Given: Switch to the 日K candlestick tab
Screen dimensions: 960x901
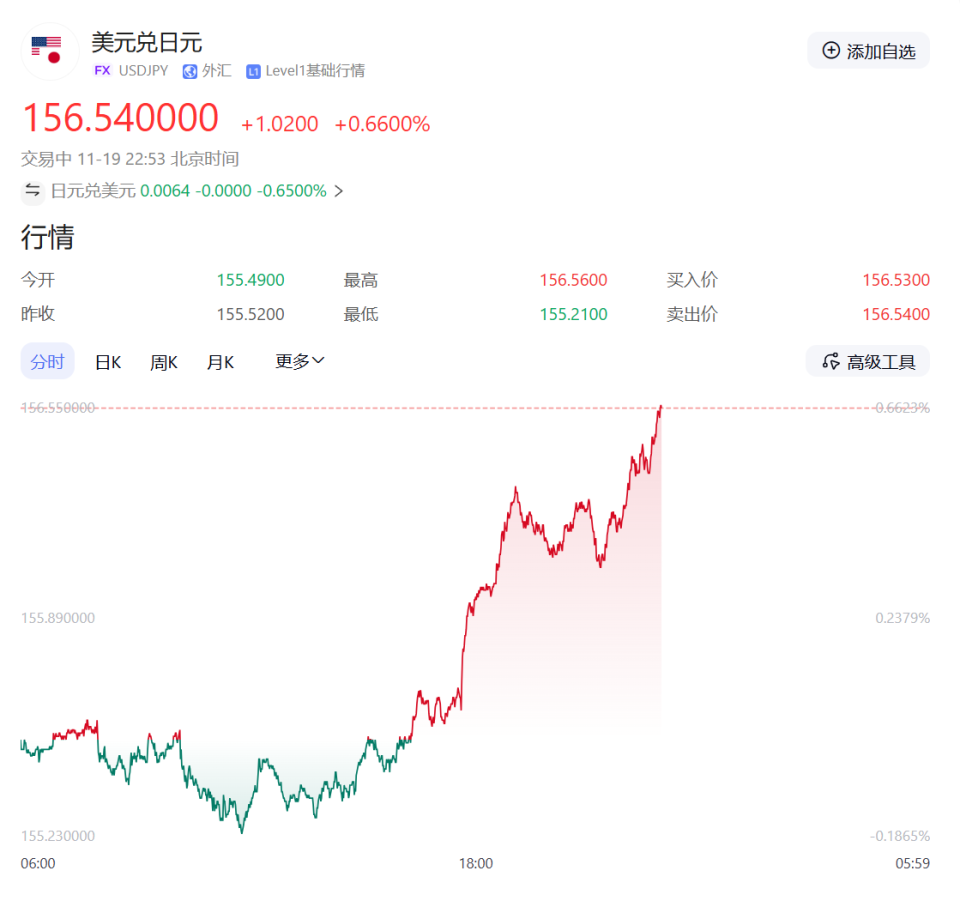Looking at the screenshot, I should tap(107, 361).
